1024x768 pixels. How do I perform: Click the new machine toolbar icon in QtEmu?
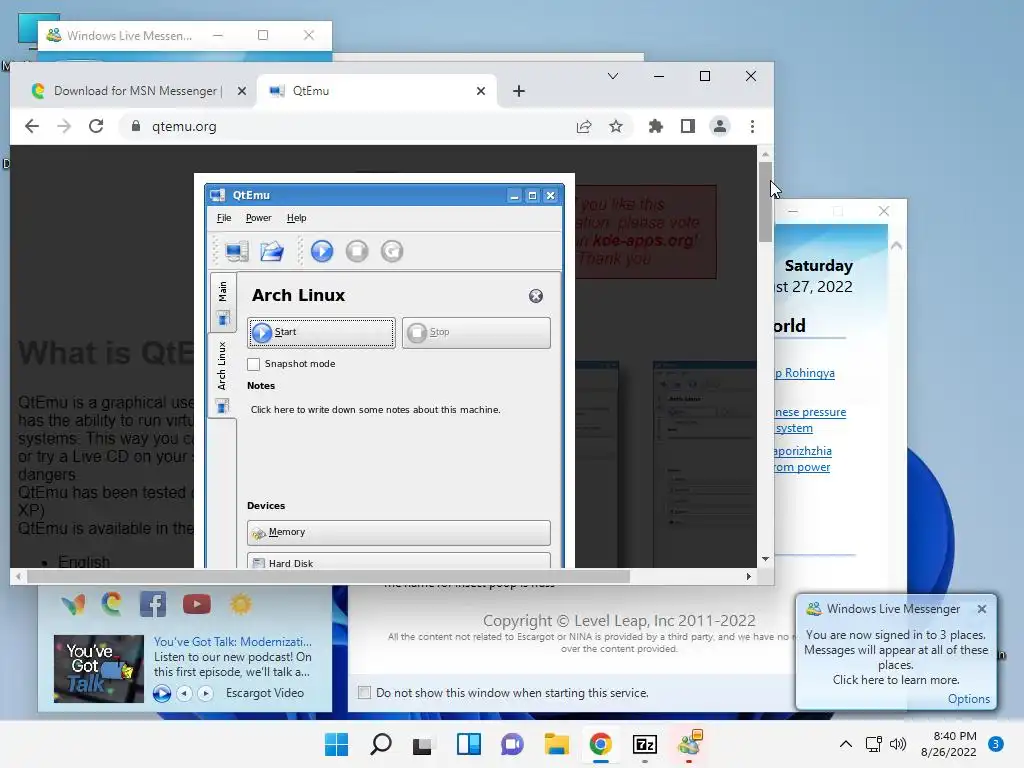pyautogui.click(x=236, y=251)
